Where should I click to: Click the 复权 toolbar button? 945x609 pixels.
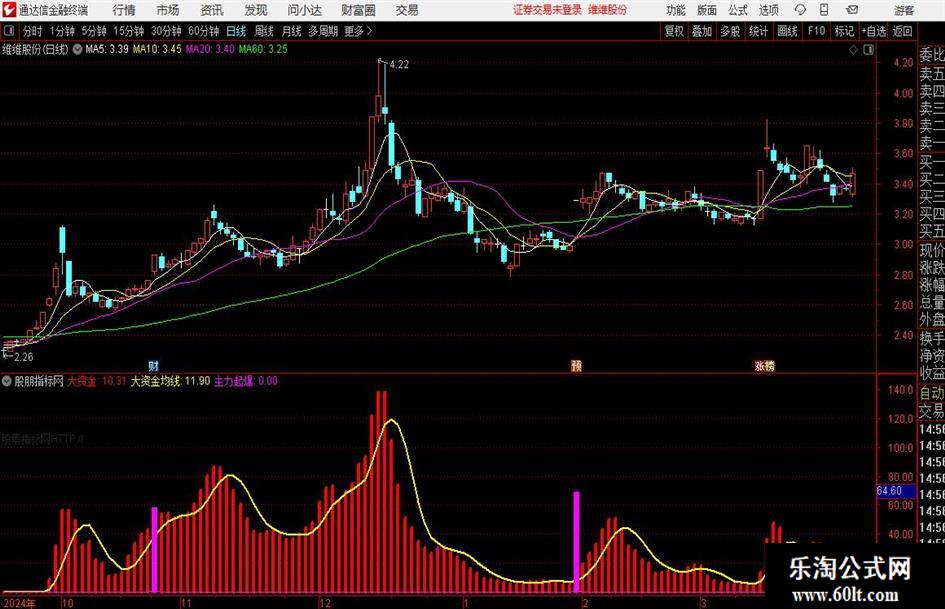point(674,31)
